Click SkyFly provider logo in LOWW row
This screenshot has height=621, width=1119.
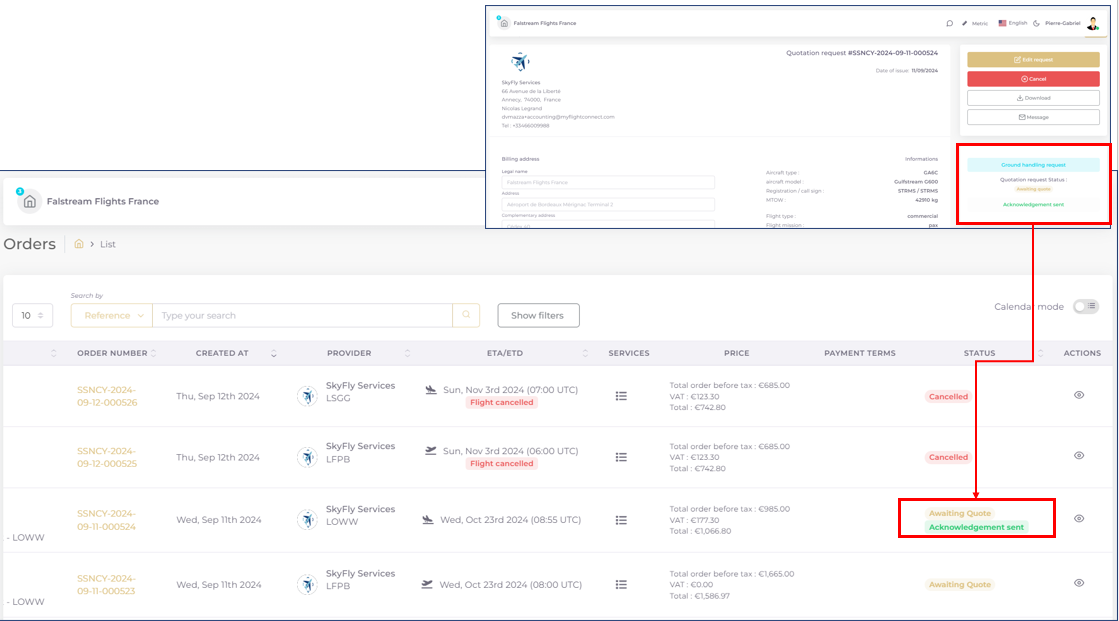pos(308,520)
